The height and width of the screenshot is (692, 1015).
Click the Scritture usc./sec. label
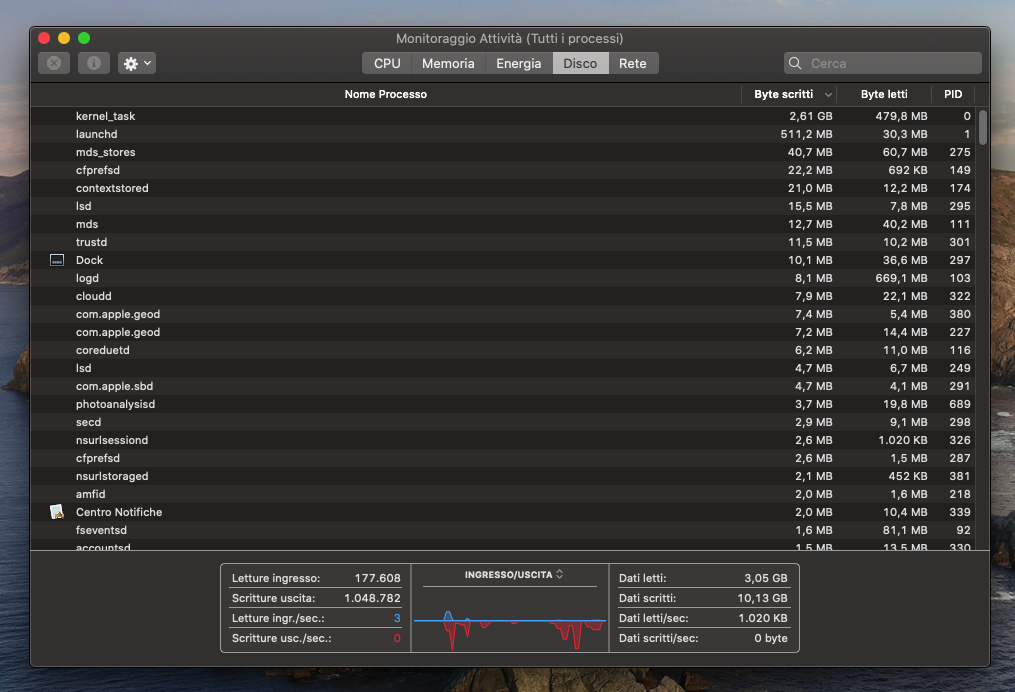tap(282, 638)
